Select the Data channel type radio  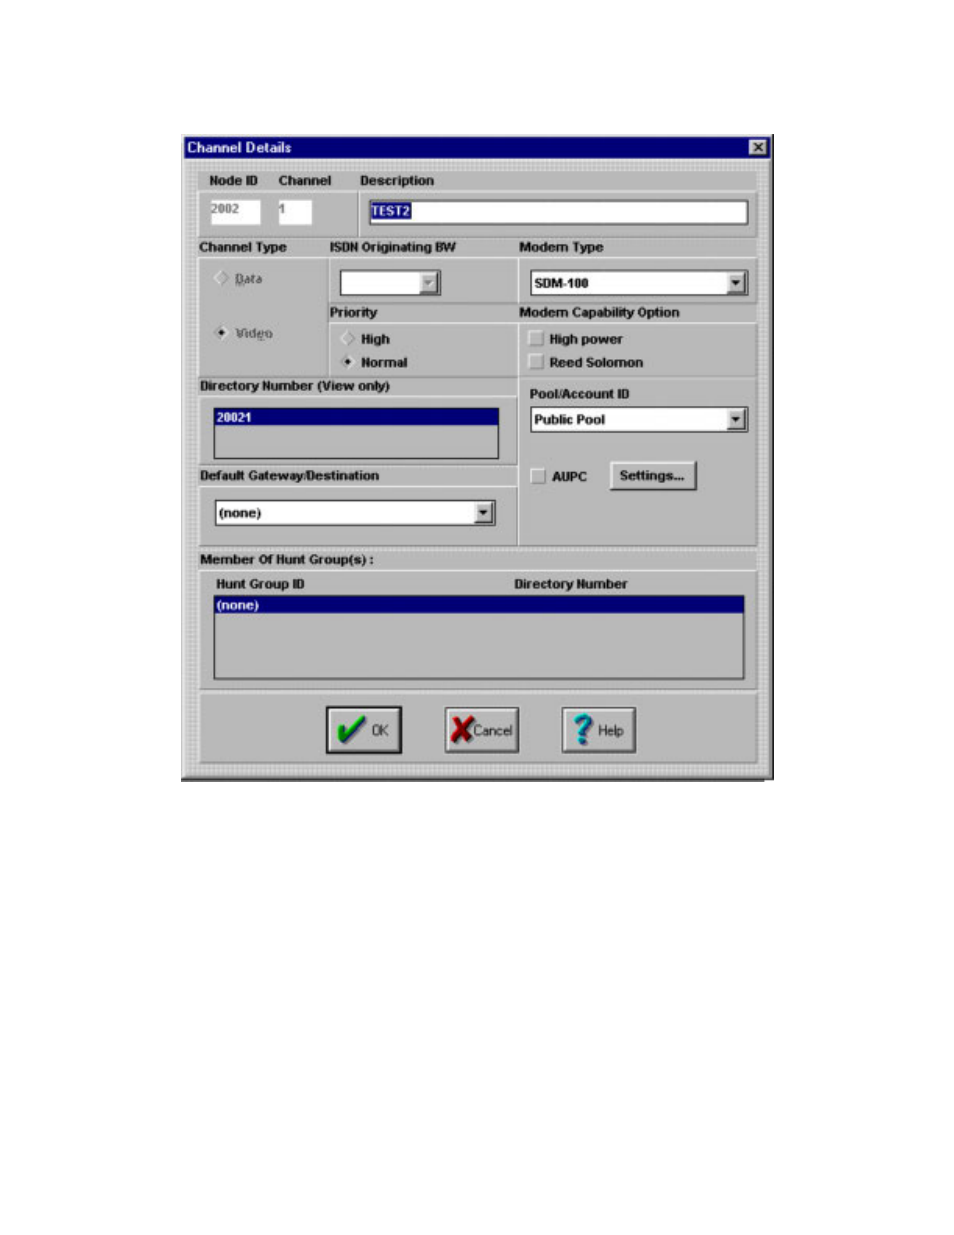pyautogui.click(x=221, y=278)
